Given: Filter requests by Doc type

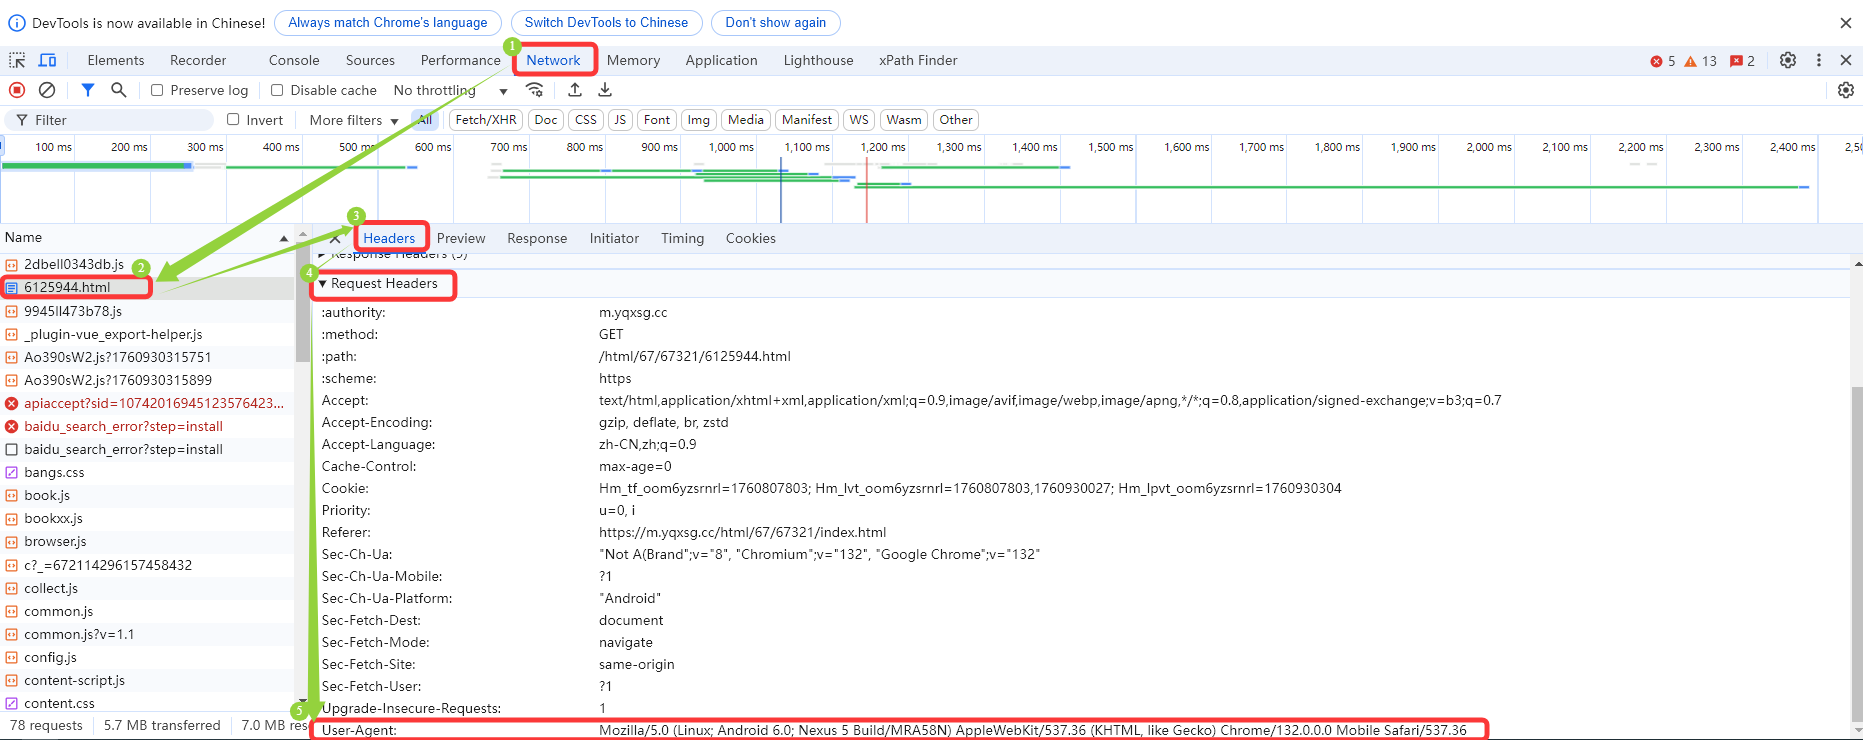Looking at the screenshot, I should 546,120.
